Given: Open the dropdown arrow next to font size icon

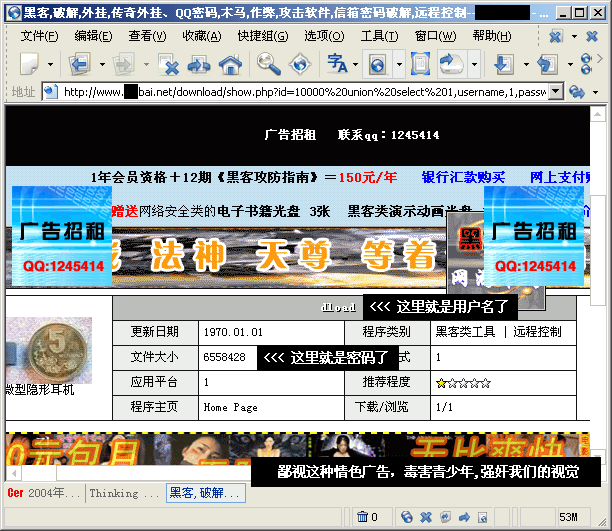Looking at the screenshot, I should [355, 66].
